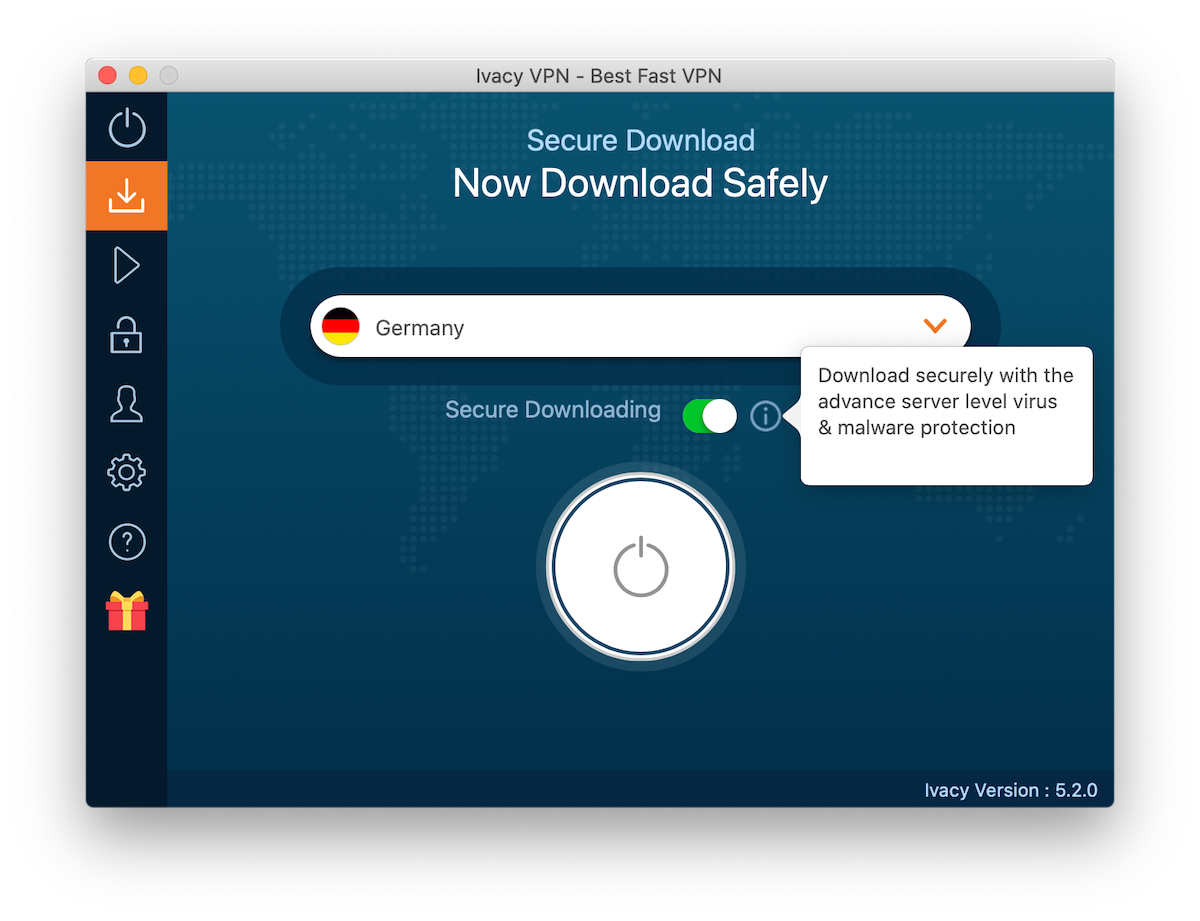Open the Streaming play icon tab

[x=127, y=266]
